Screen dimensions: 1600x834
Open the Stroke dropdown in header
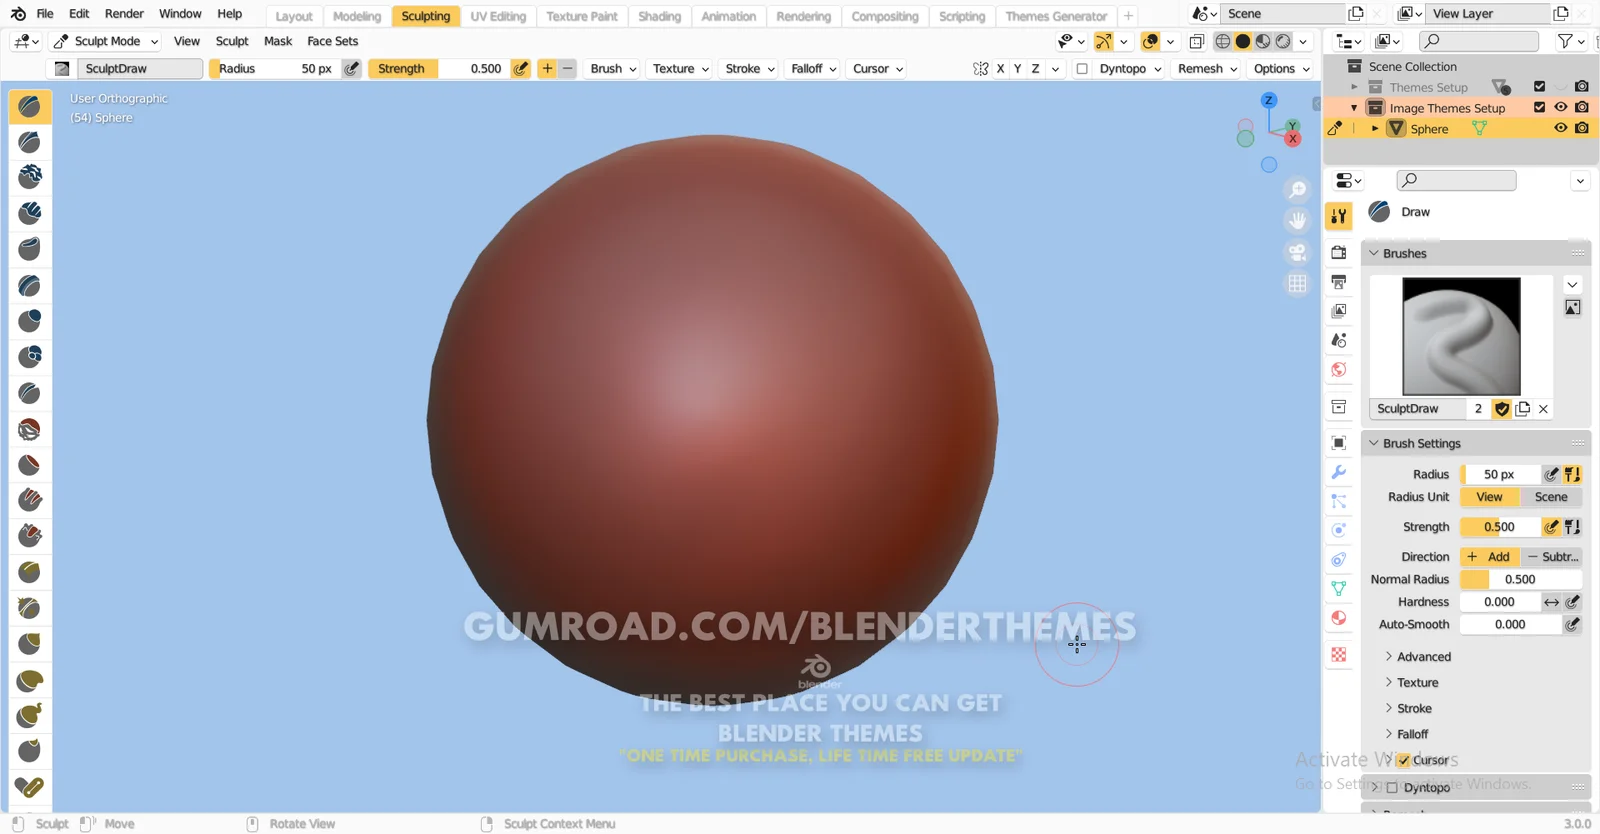750,69
